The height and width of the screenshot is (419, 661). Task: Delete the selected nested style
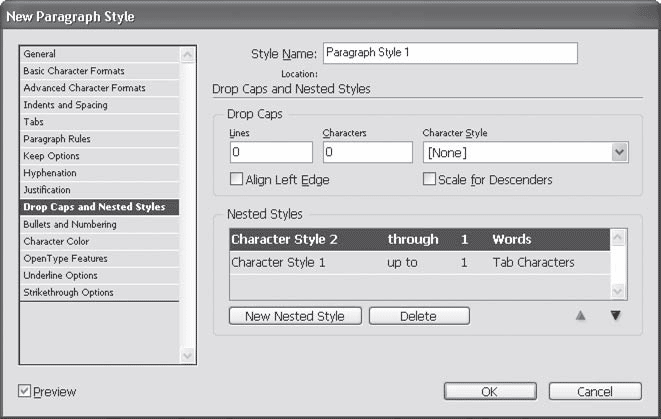[418, 316]
